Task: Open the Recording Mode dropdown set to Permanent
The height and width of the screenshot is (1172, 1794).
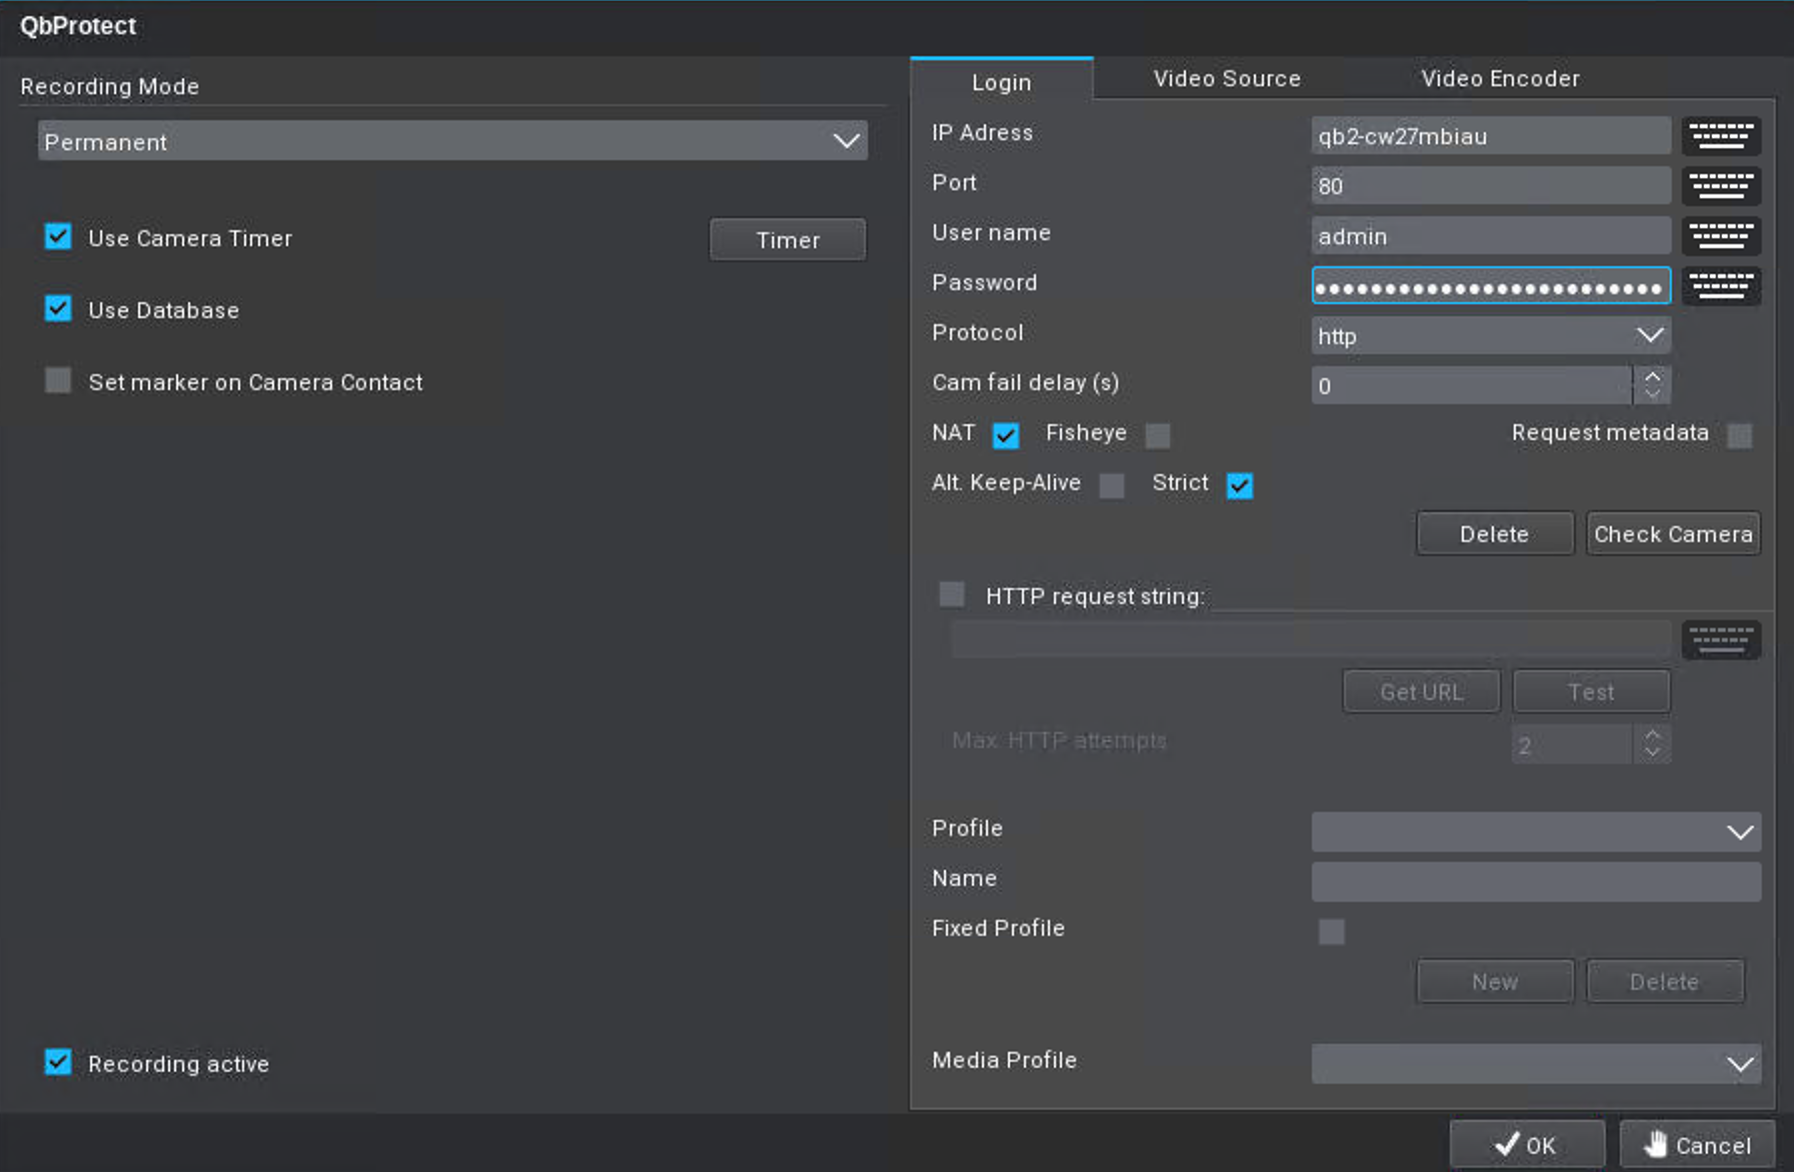Action: click(x=453, y=141)
